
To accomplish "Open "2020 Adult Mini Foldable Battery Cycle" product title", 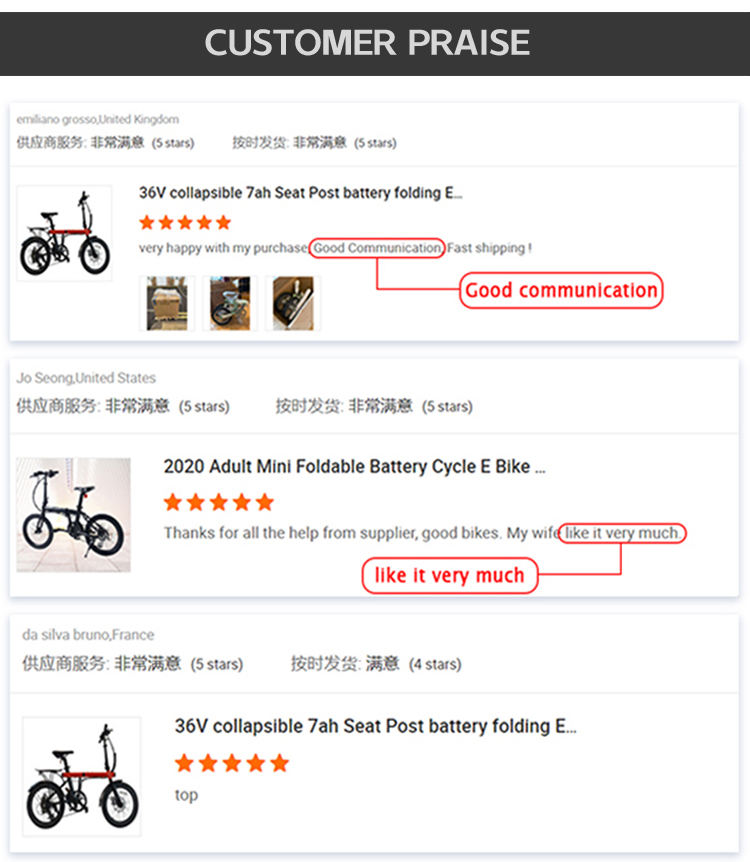I will click(x=354, y=467).
